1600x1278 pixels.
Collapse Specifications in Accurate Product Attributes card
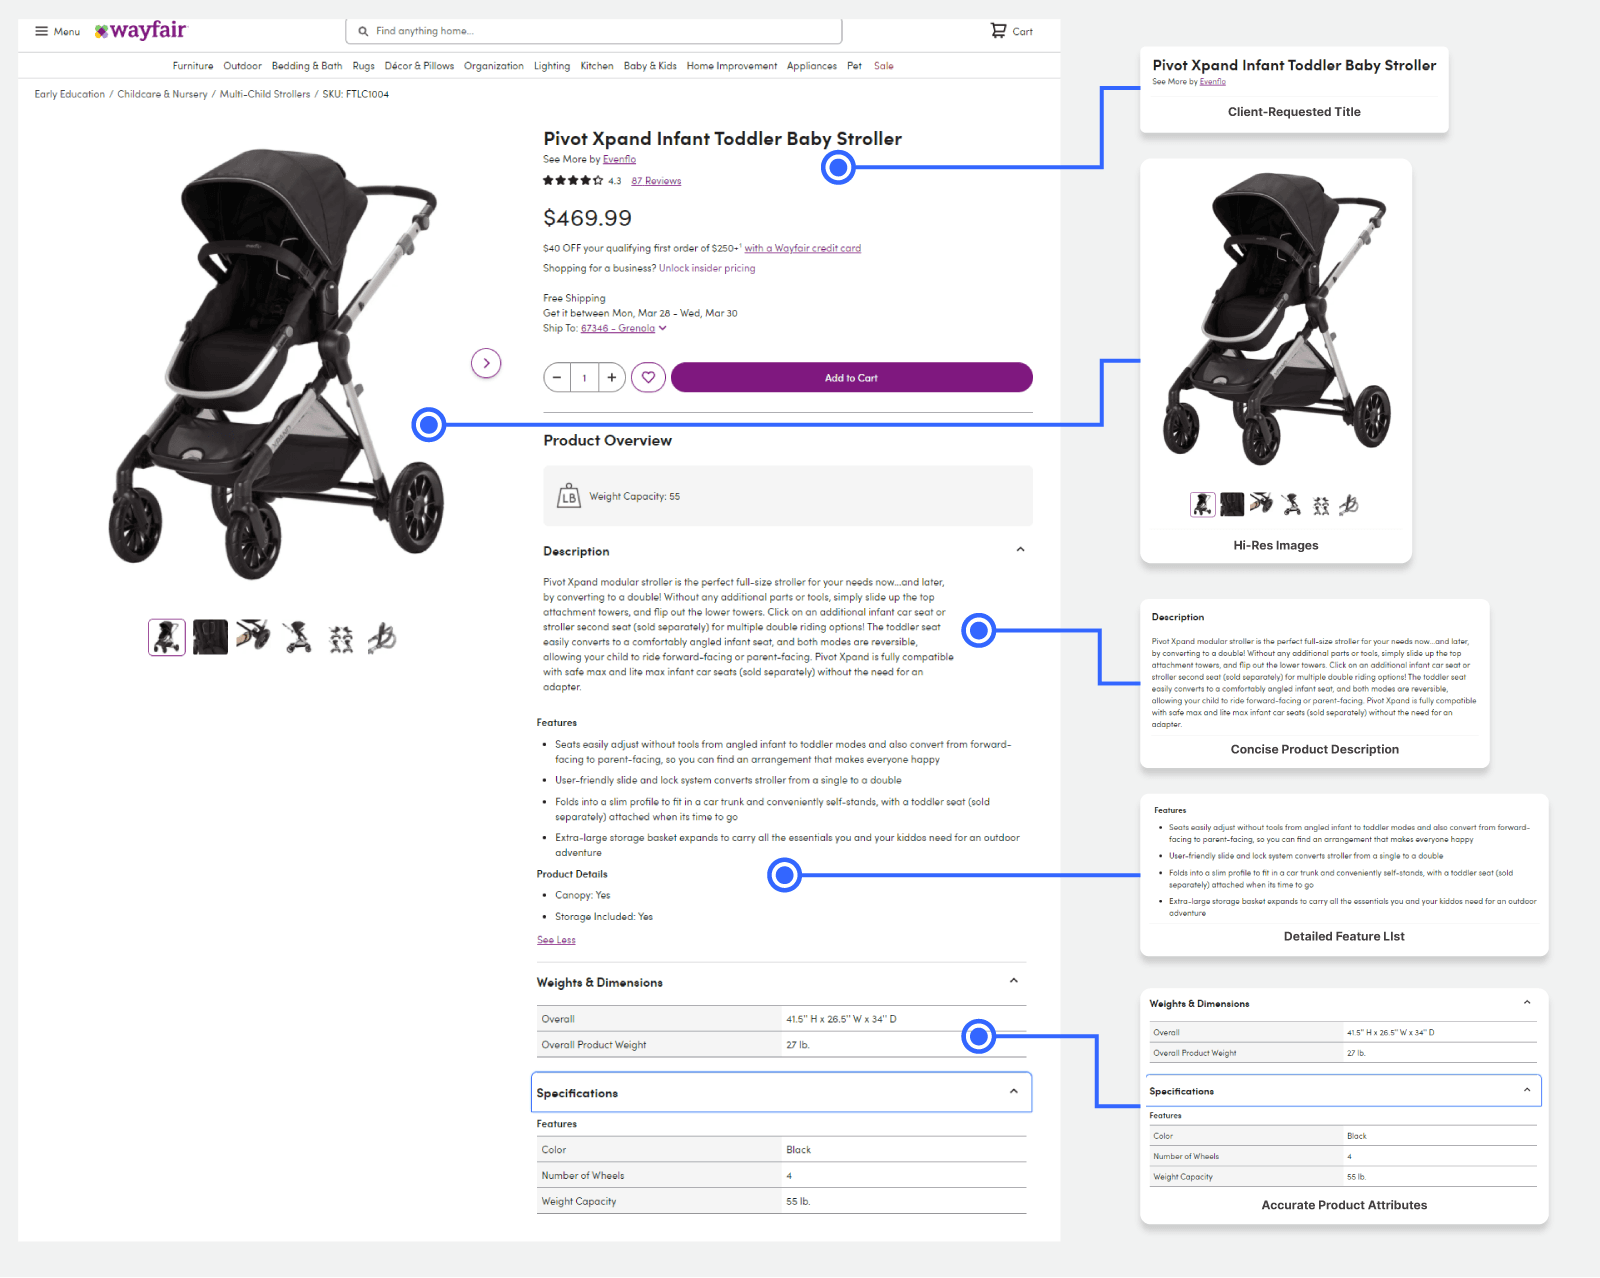point(1527,1091)
